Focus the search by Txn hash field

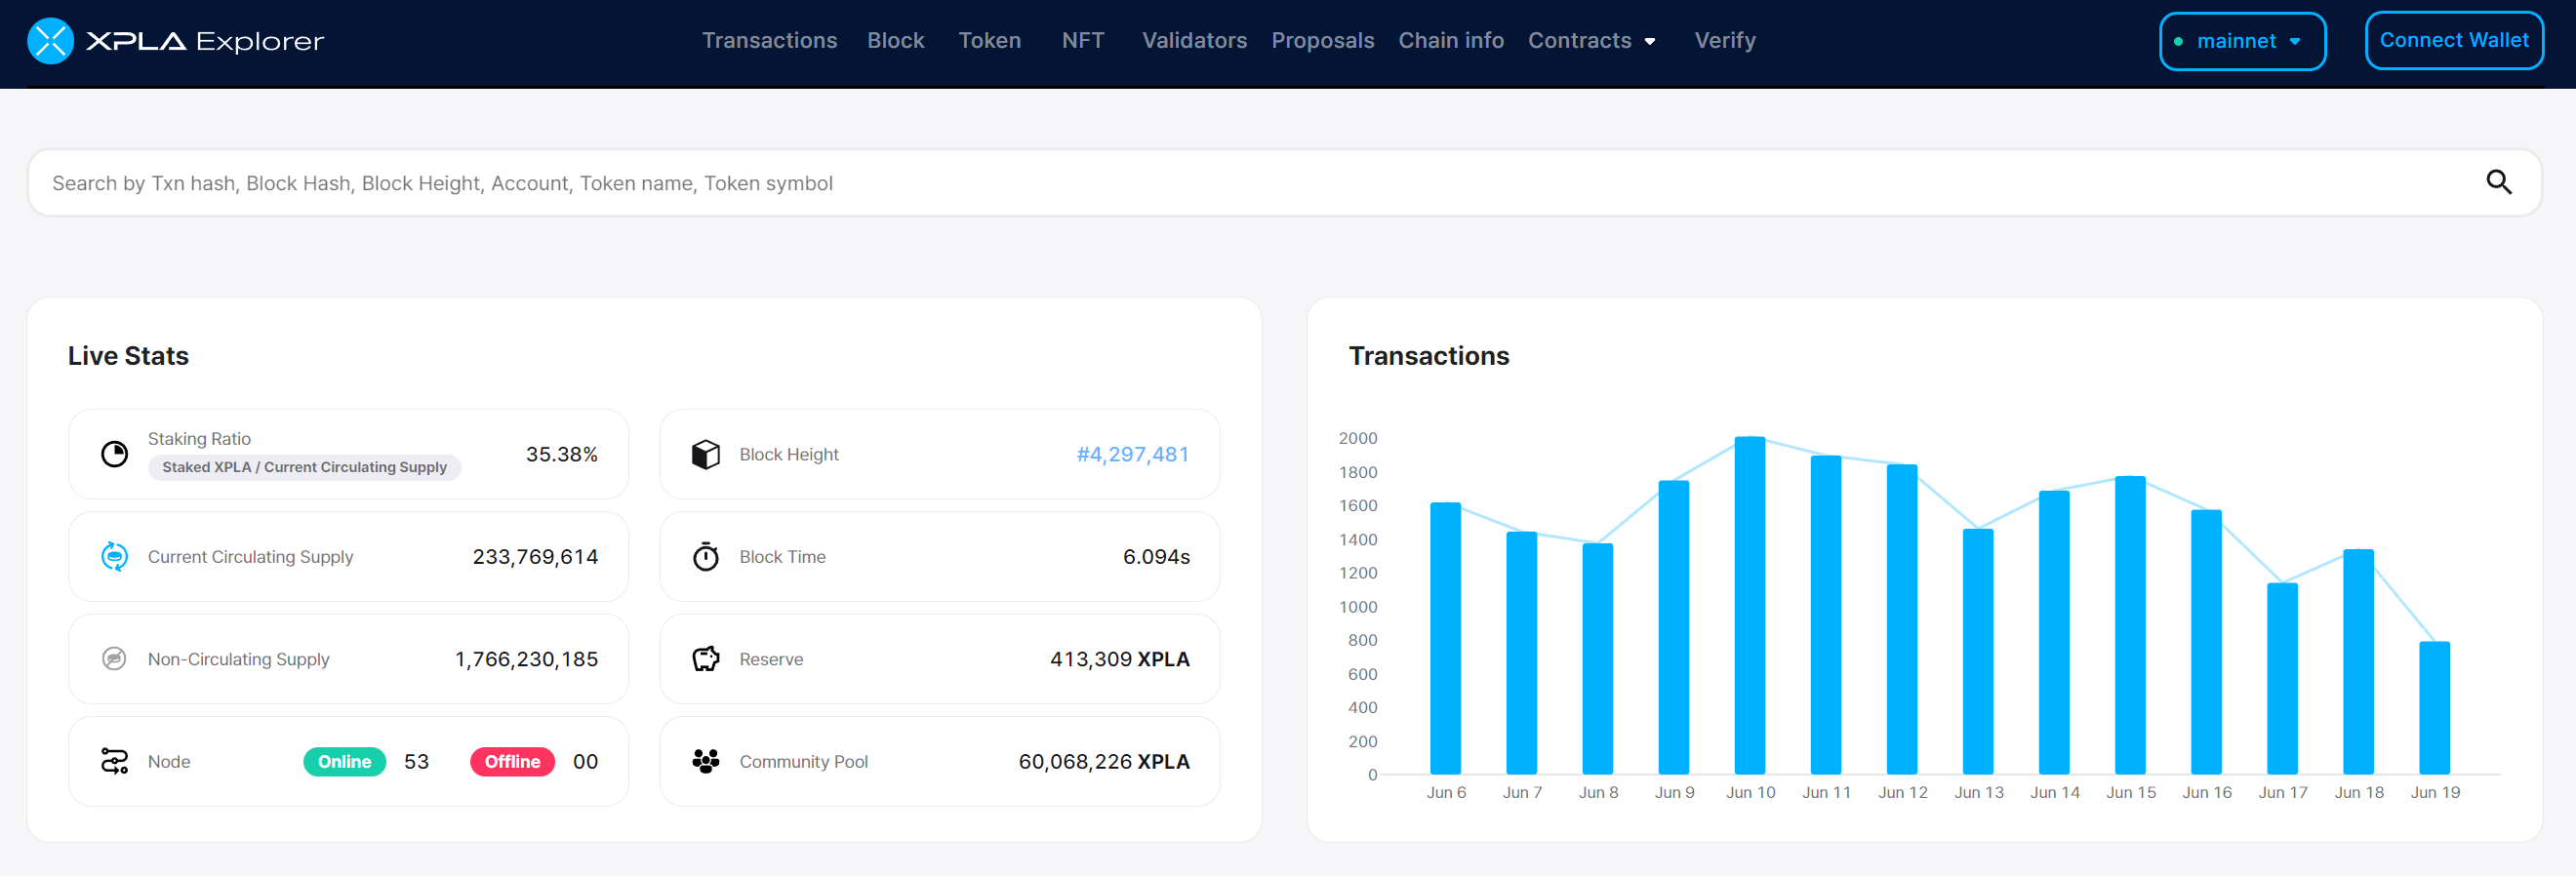[x=1284, y=182]
